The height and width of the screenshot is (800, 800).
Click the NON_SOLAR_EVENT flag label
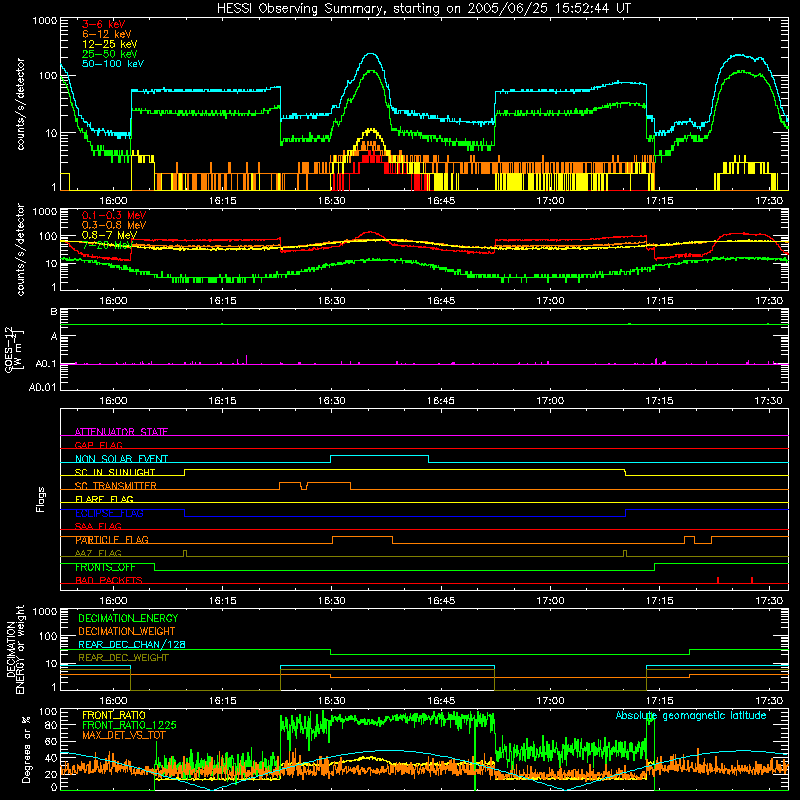[121, 459]
